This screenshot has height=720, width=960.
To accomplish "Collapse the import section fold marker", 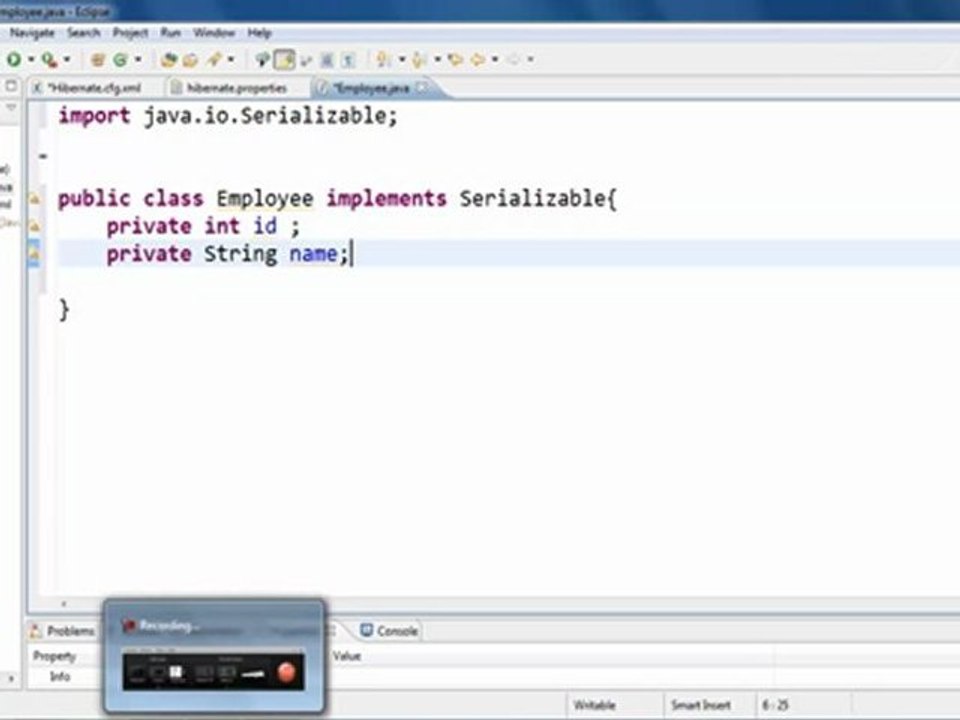I will (x=42, y=156).
